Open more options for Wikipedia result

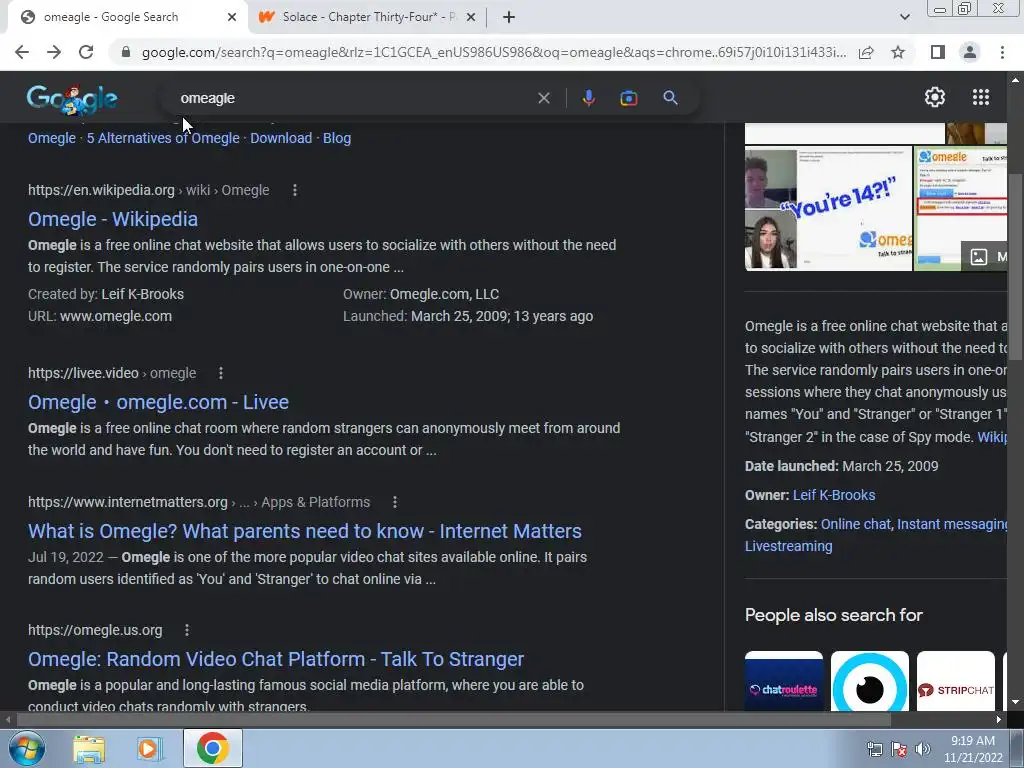pyautogui.click(x=295, y=190)
